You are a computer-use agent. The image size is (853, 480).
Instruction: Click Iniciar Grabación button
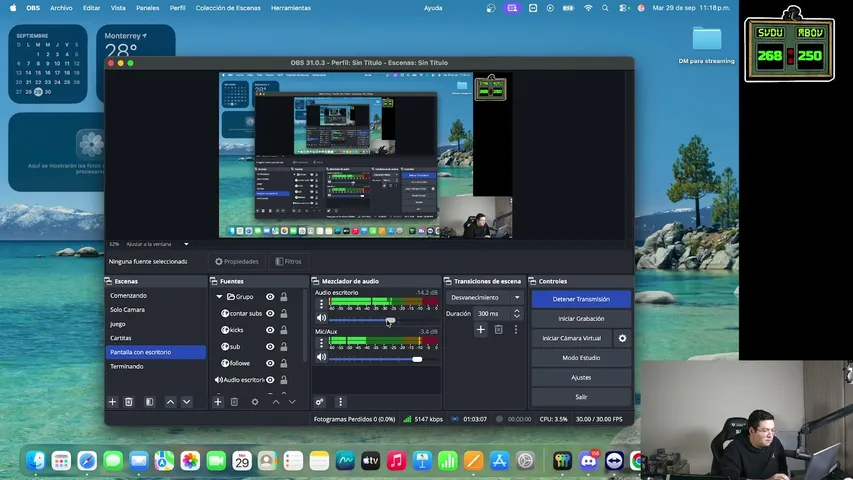pyautogui.click(x=581, y=318)
